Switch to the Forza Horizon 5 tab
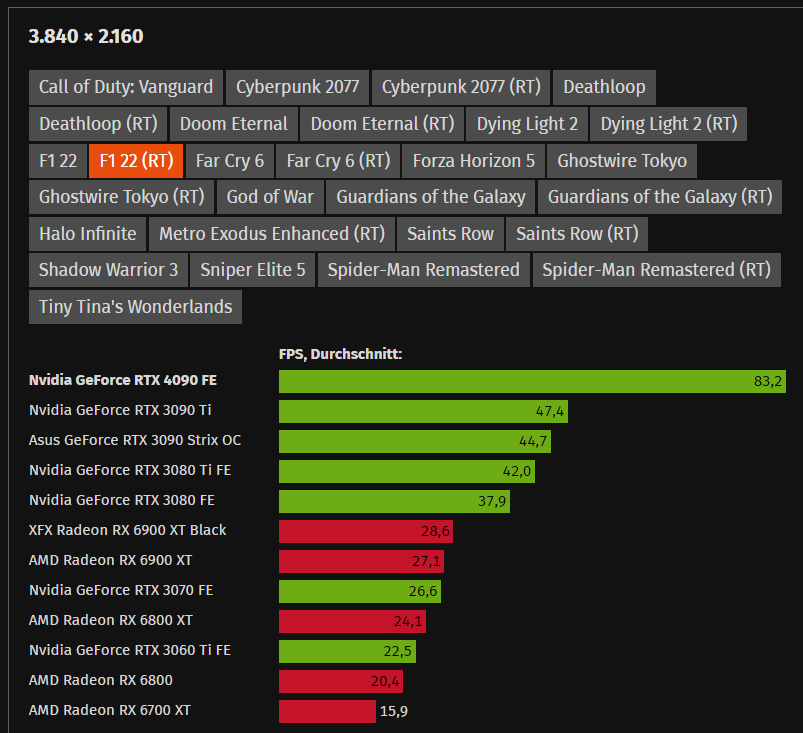The image size is (803, 733). (x=473, y=161)
